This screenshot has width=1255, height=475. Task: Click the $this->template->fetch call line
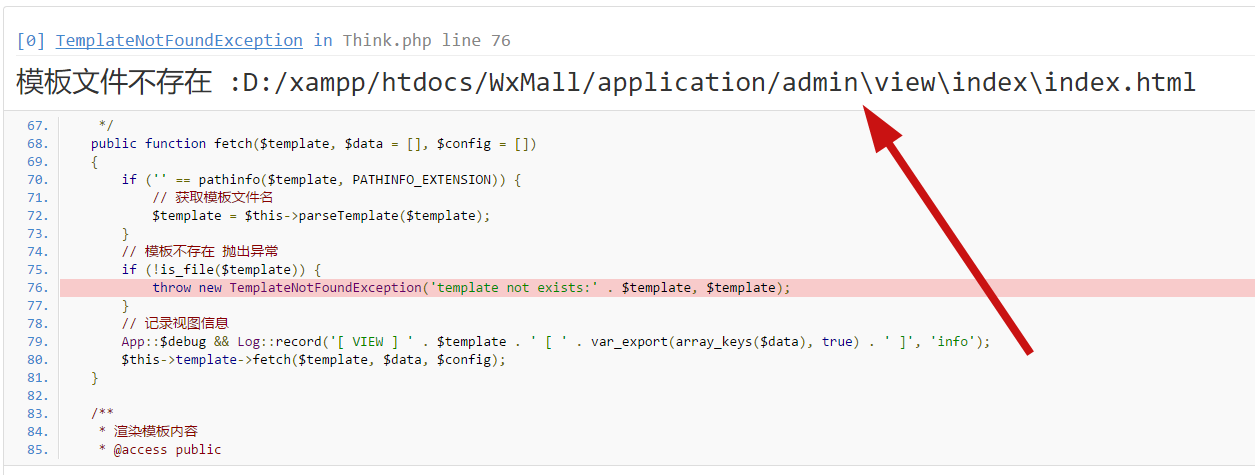point(313,360)
